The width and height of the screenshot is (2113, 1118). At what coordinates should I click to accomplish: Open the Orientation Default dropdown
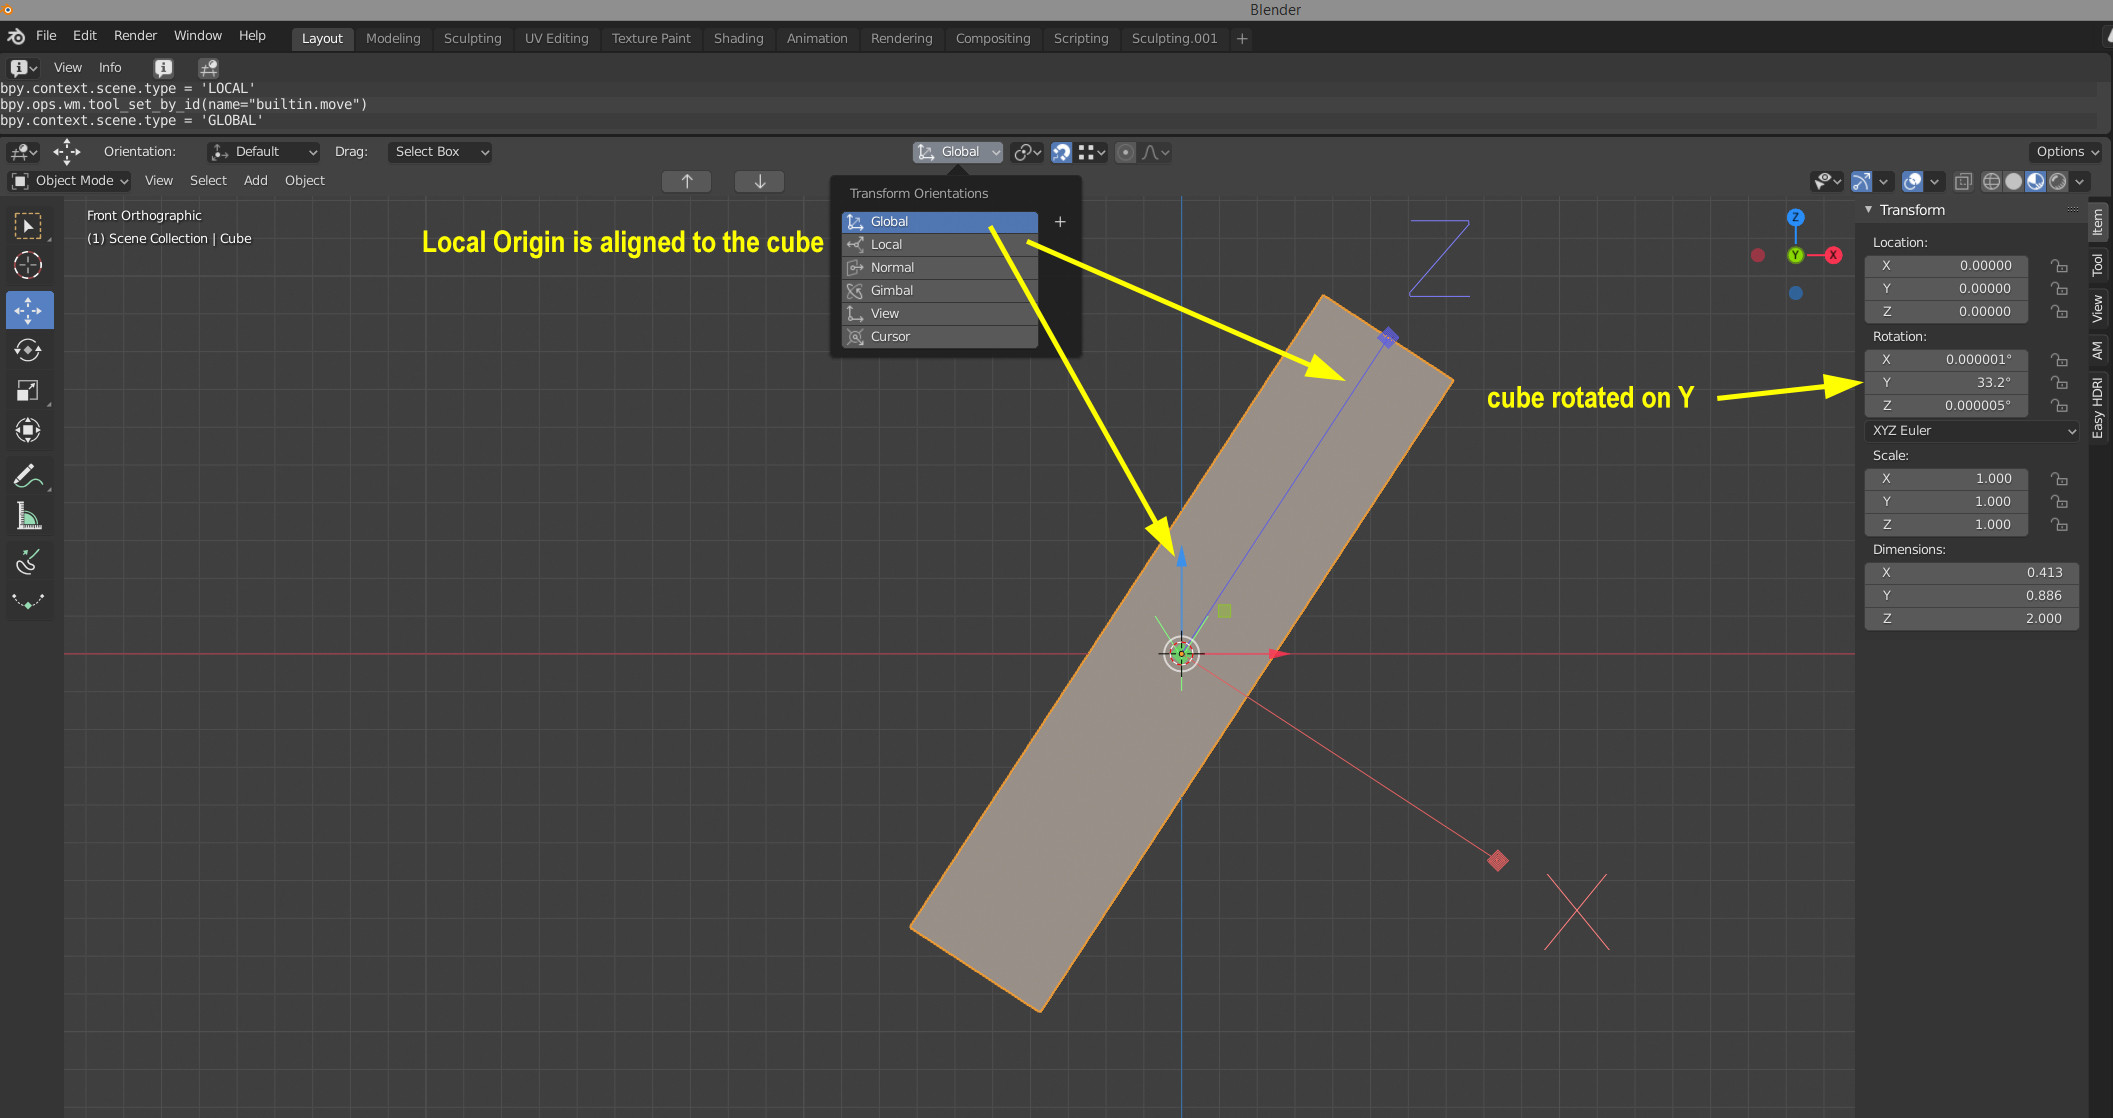pyautogui.click(x=264, y=152)
